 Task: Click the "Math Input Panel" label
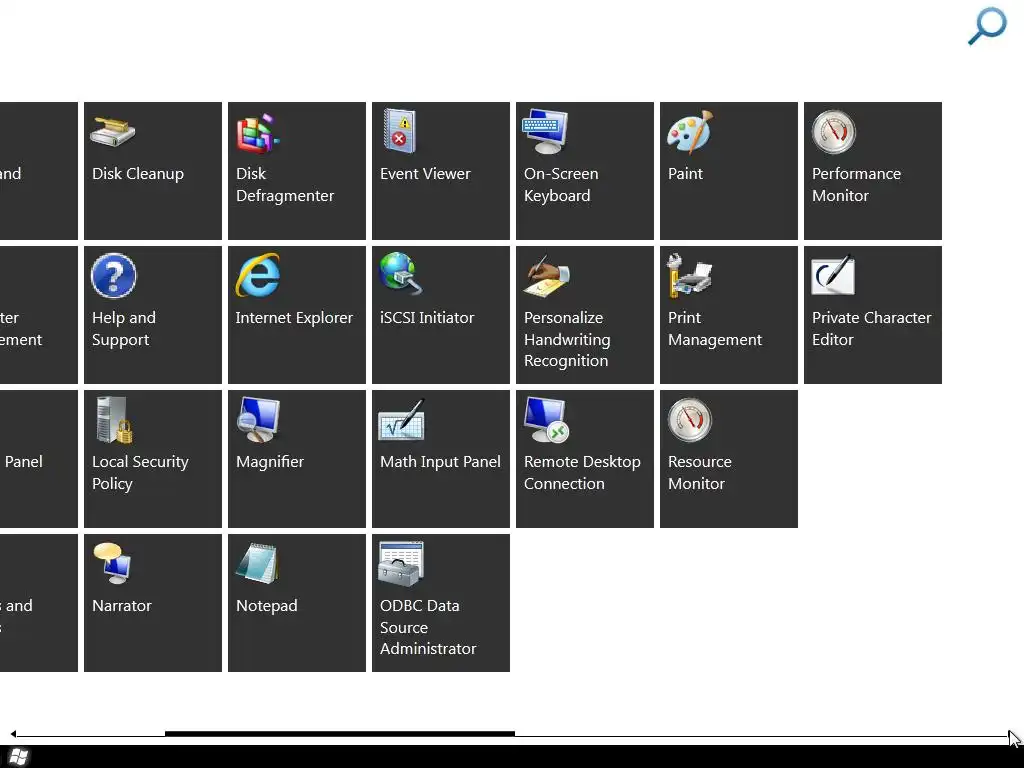click(x=440, y=462)
